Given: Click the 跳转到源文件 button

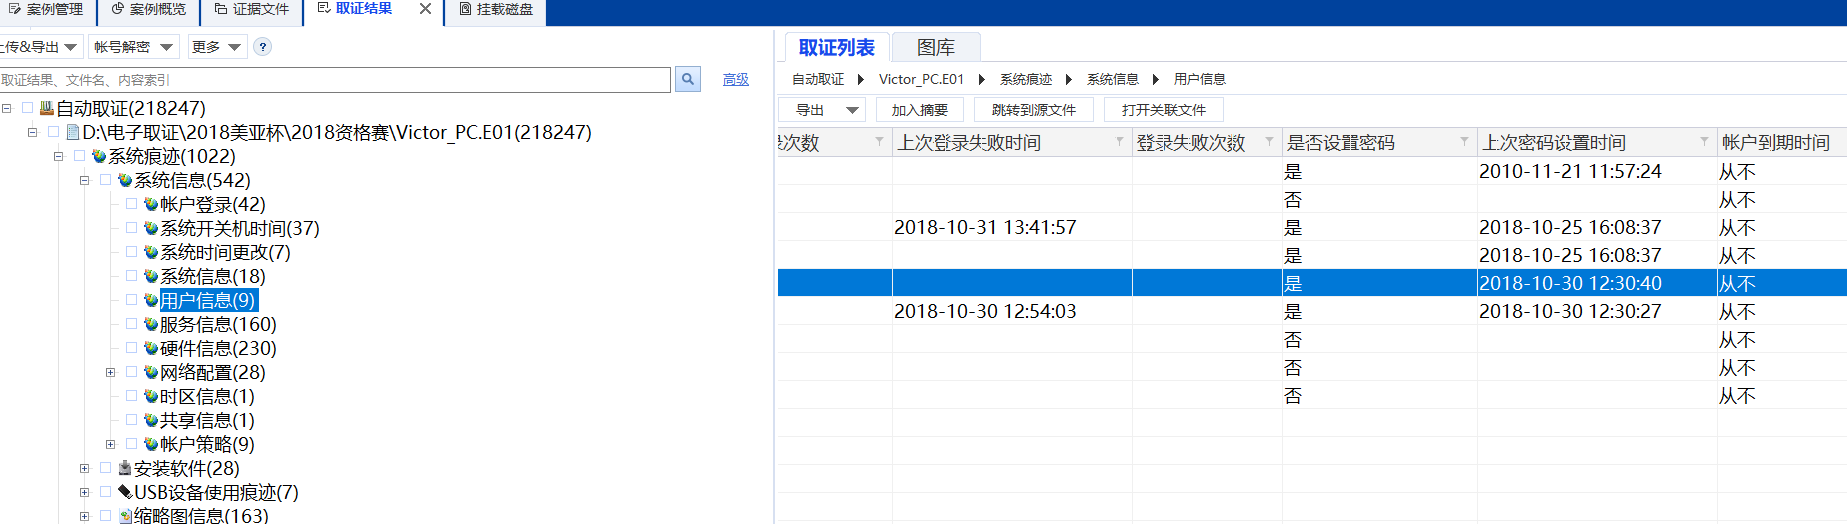Looking at the screenshot, I should 1033,110.
